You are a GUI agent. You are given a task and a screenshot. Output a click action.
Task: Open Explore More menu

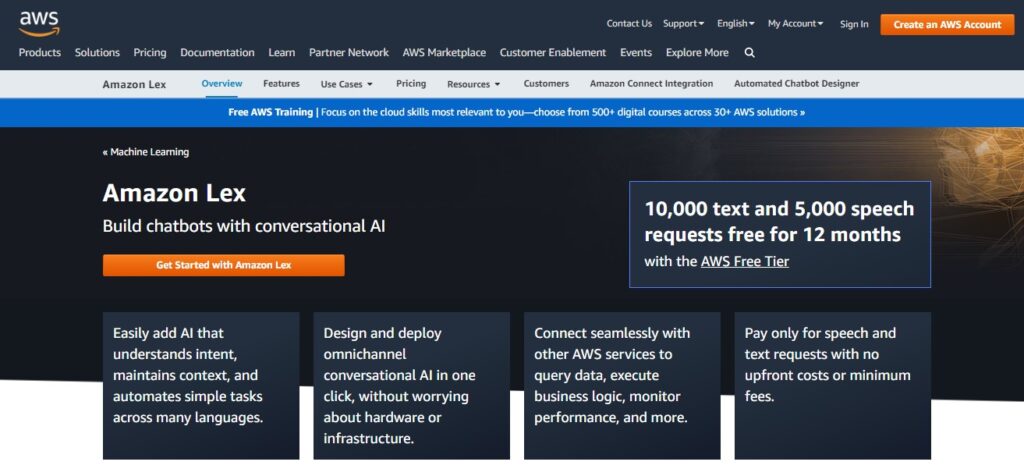[697, 52]
